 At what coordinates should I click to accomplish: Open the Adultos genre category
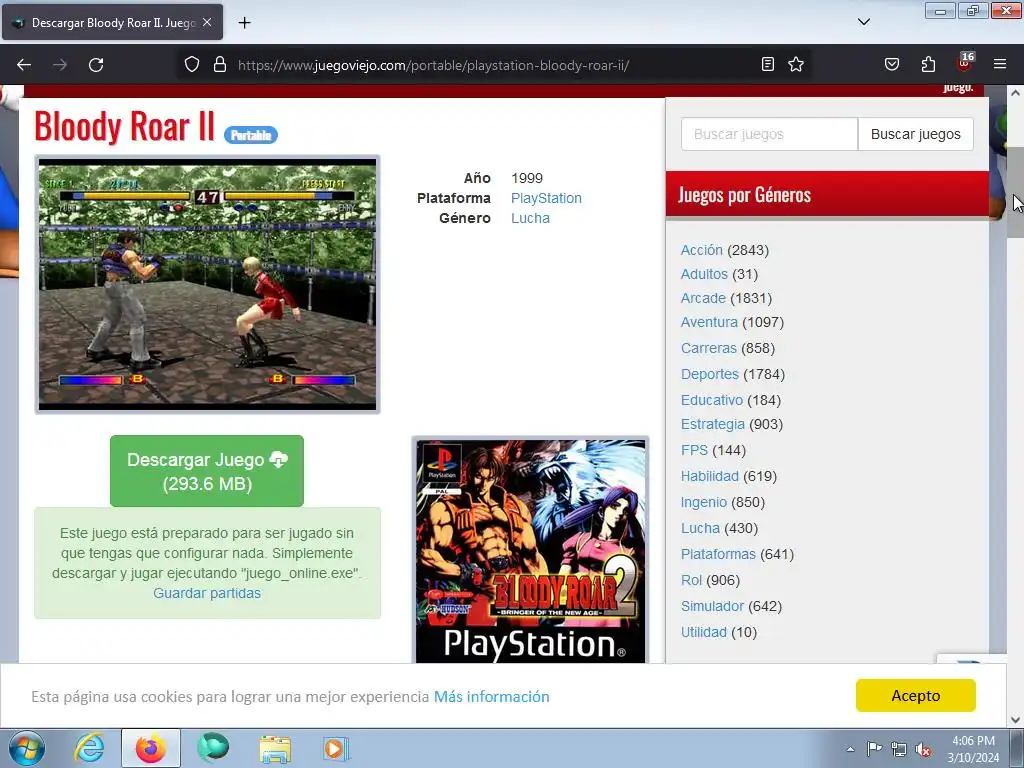704,274
